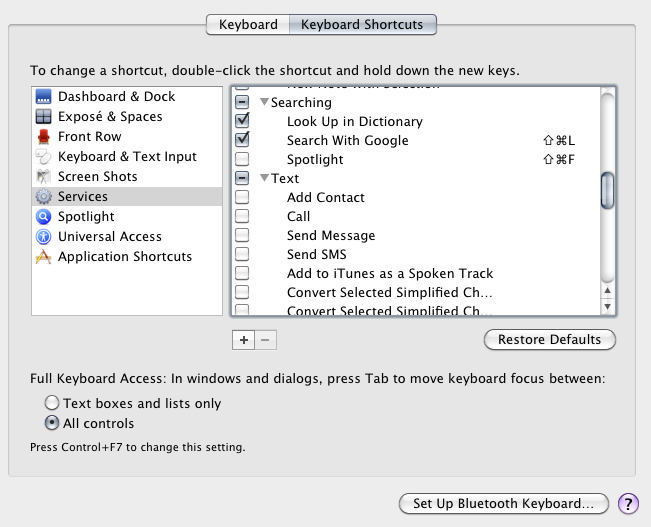Click the Application Shortcuts icon
This screenshot has width=651, height=527.
[x=43, y=257]
